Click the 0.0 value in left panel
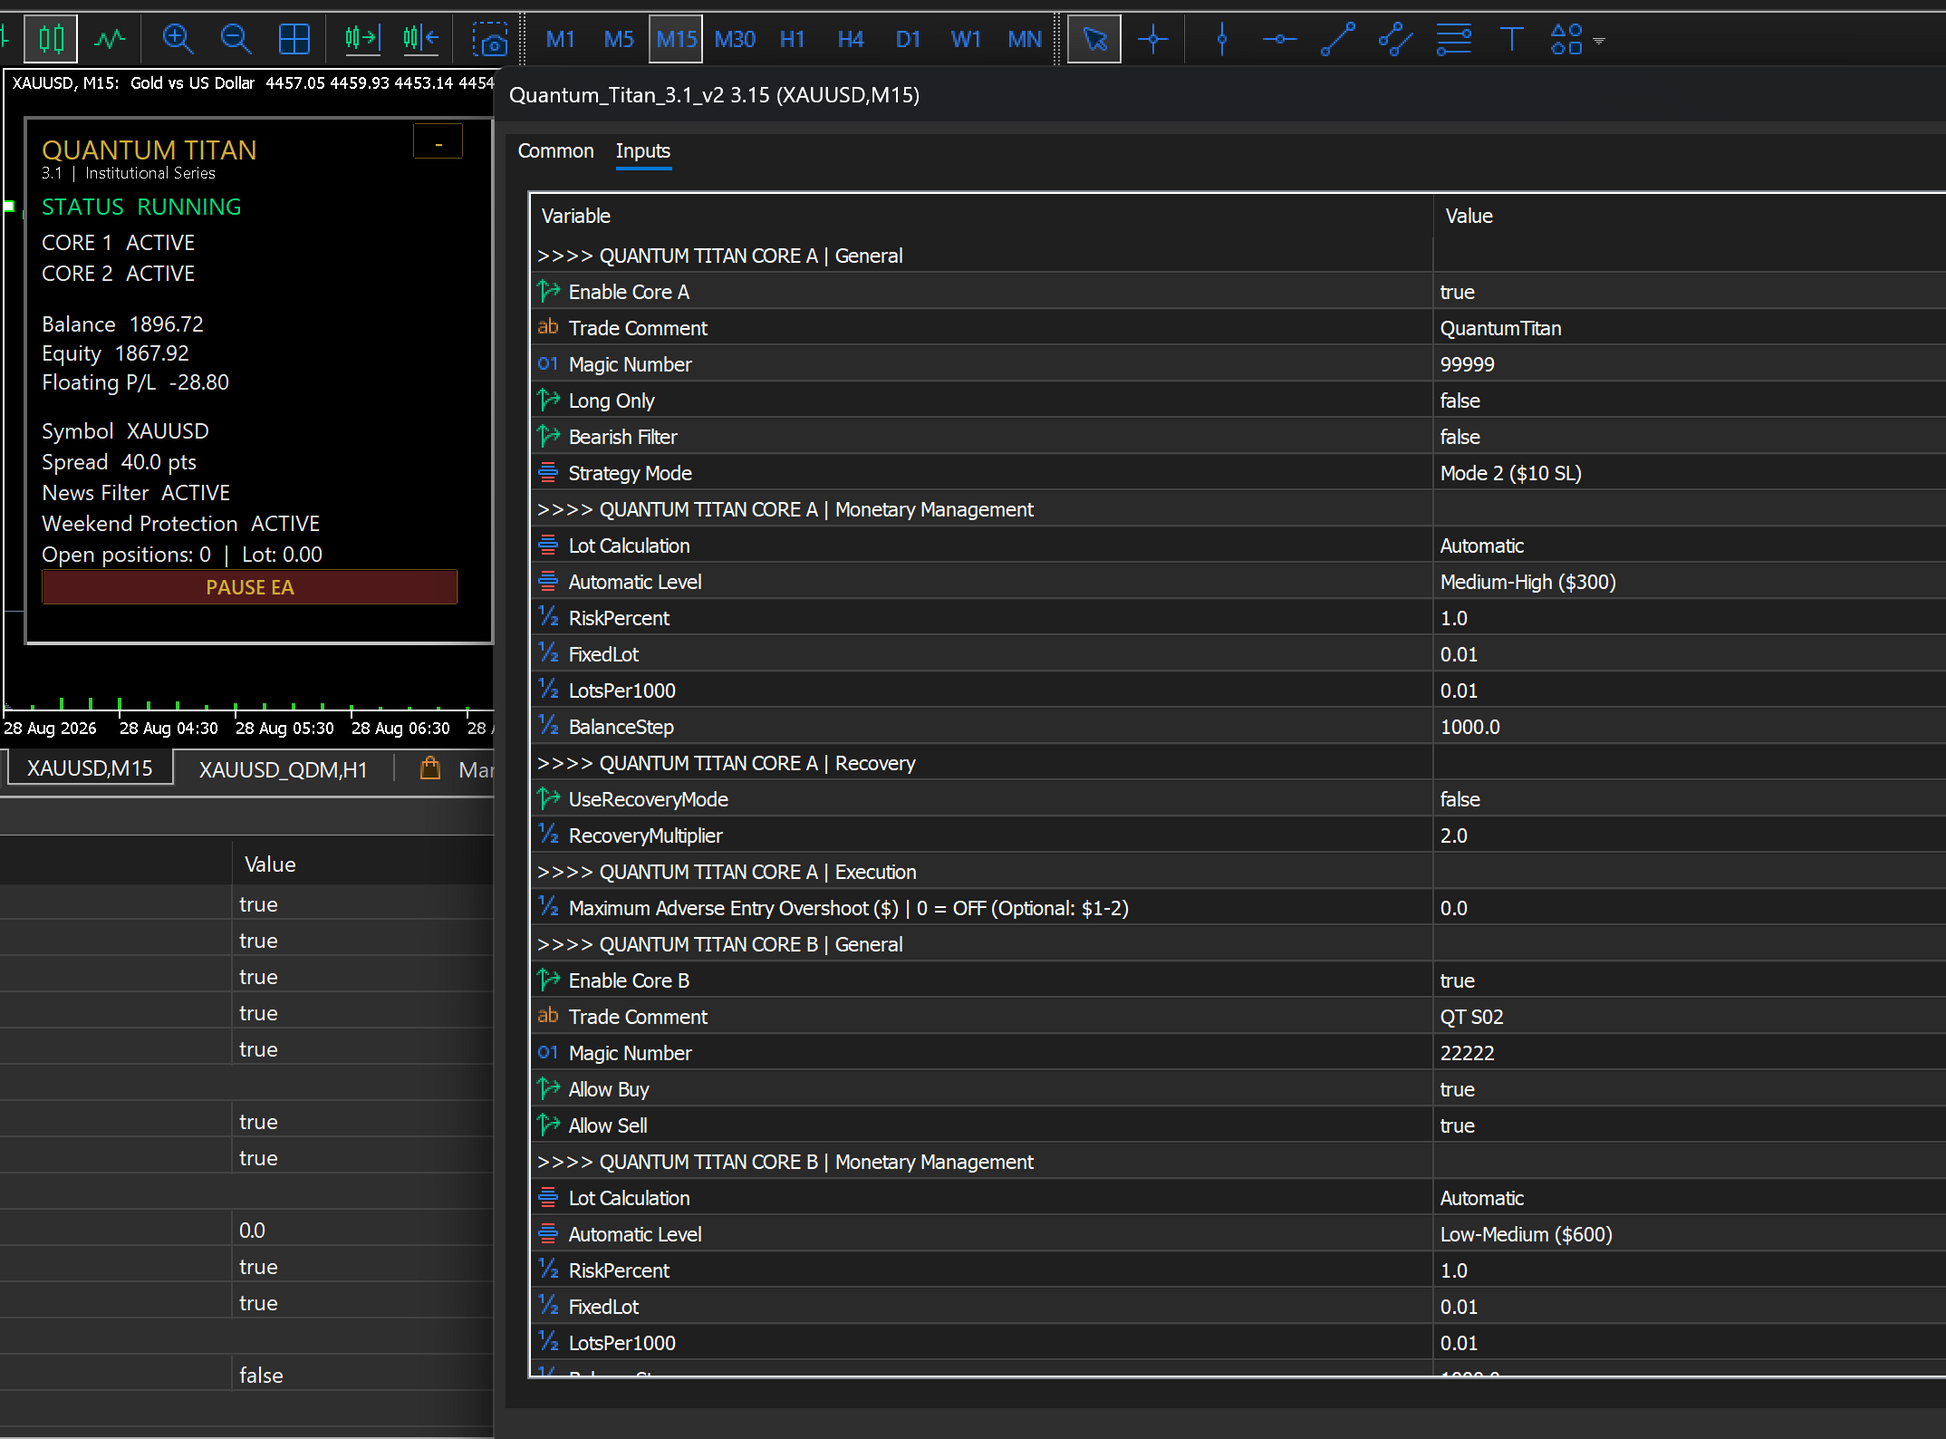The width and height of the screenshot is (1946, 1439). pos(252,1230)
